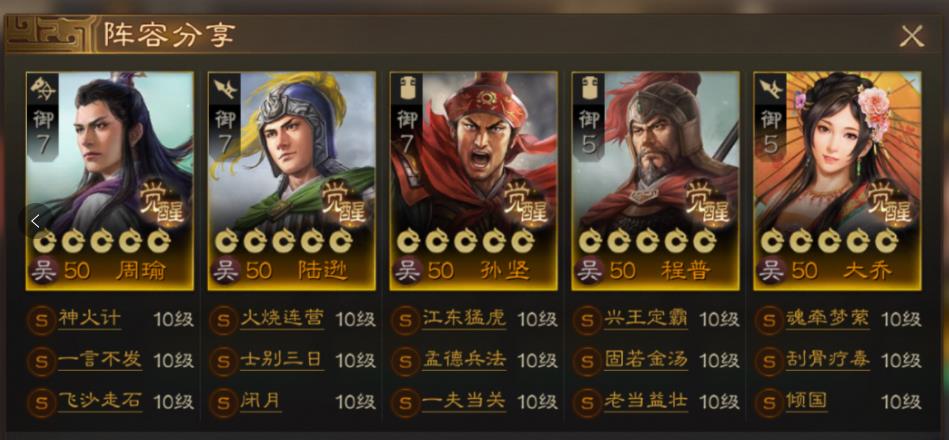Open the skill 孟德兵法

464,360
